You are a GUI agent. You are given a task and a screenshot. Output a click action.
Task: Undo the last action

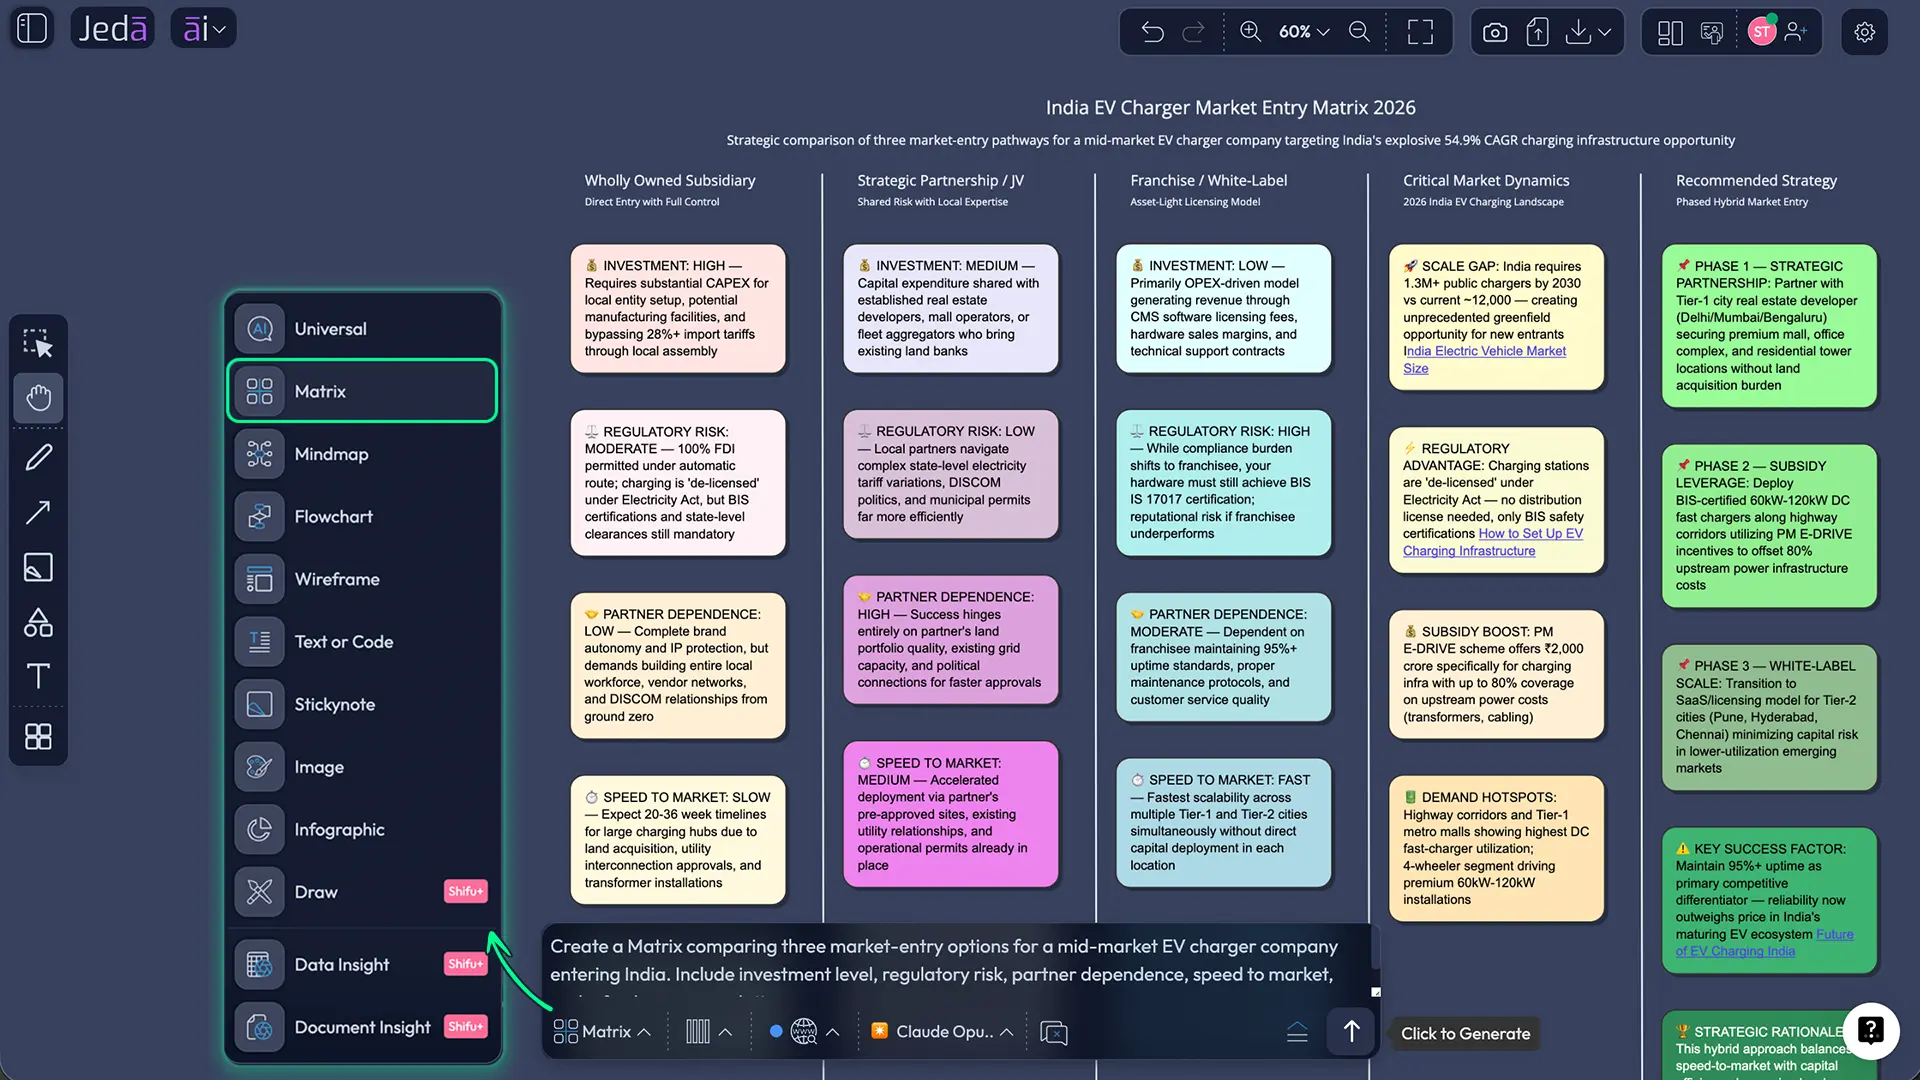pos(1152,32)
